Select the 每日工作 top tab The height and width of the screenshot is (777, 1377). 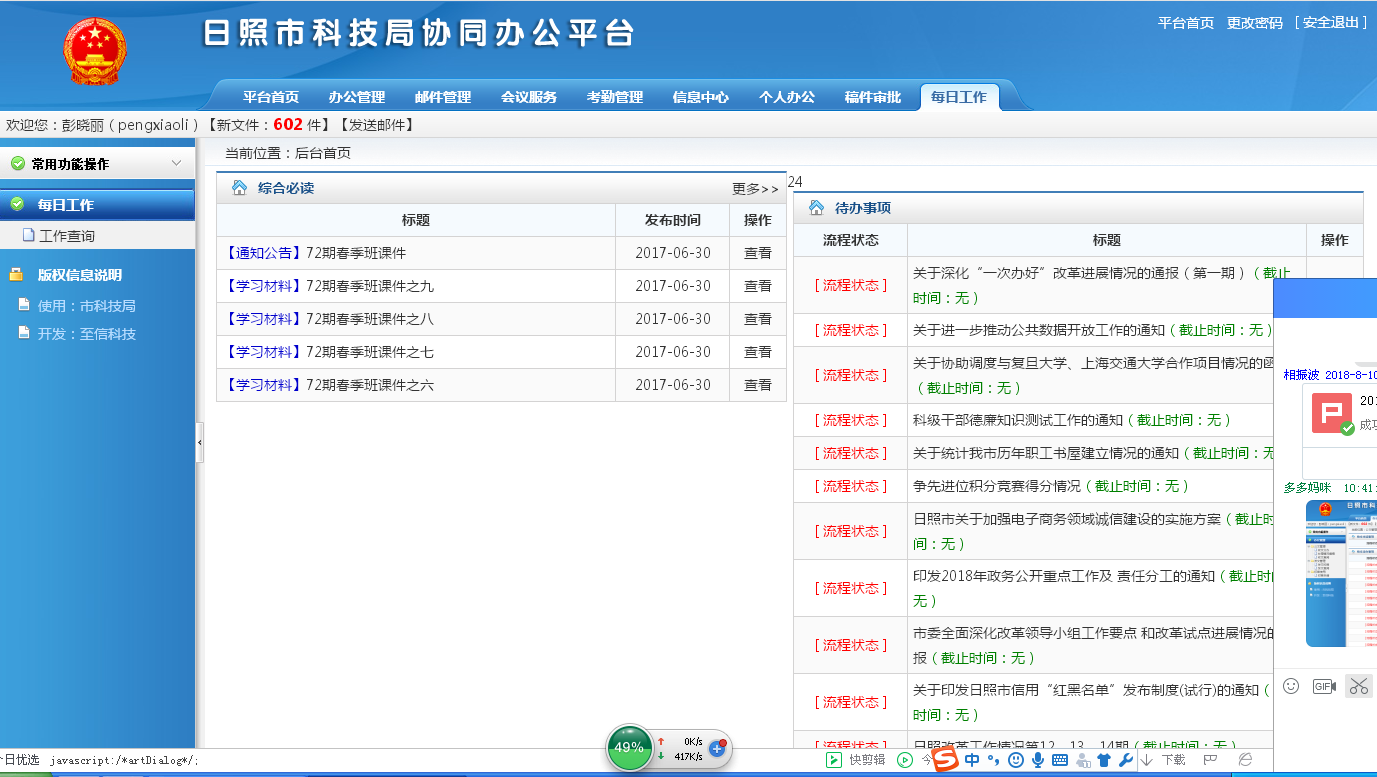click(959, 96)
